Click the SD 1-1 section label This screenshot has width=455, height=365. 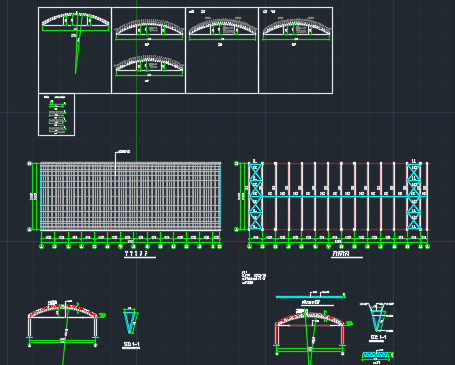coord(131,344)
